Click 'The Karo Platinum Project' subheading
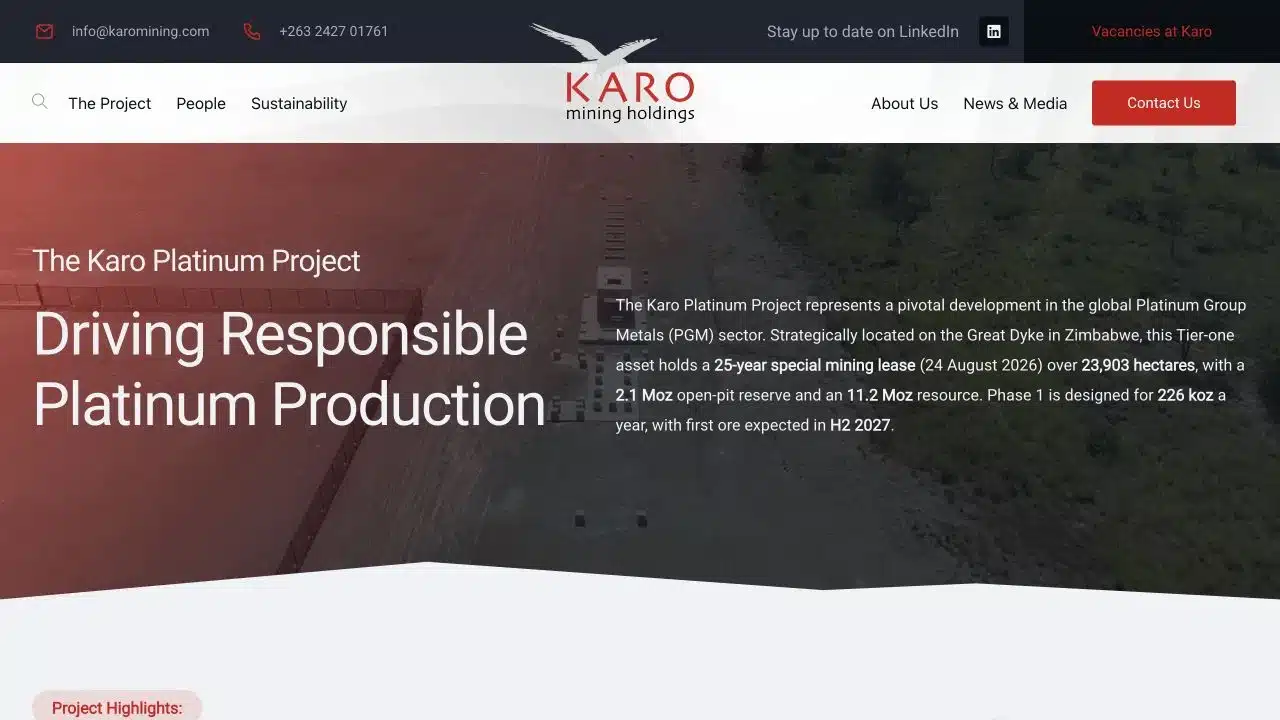Image resolution: width=1280 pixels, height=720 pixels. tap(196, 261)
